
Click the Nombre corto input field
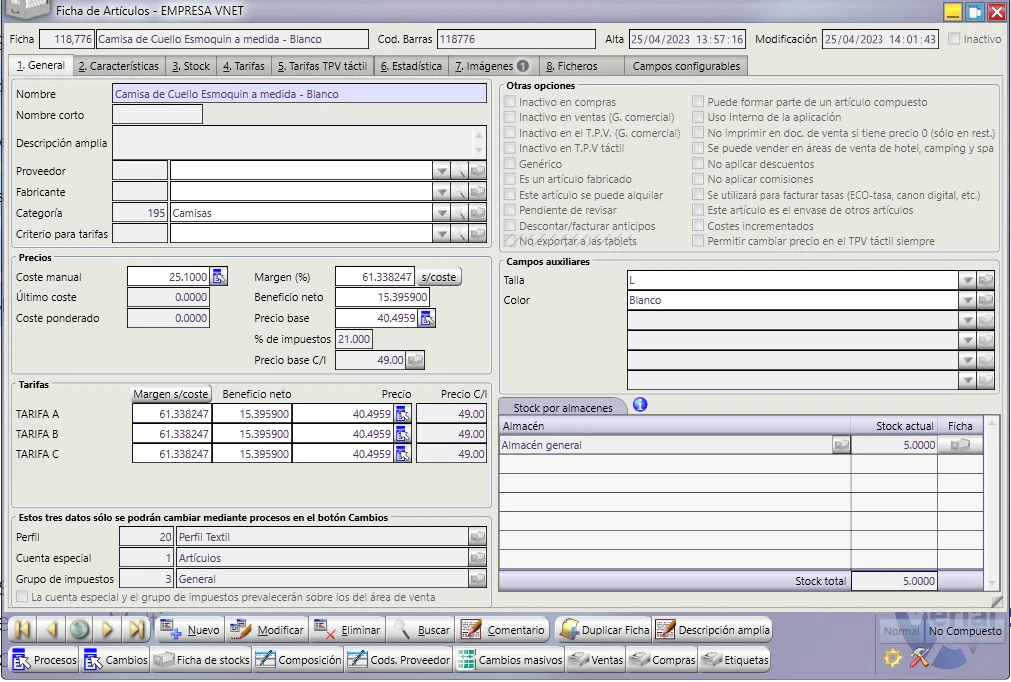[157, 115]
